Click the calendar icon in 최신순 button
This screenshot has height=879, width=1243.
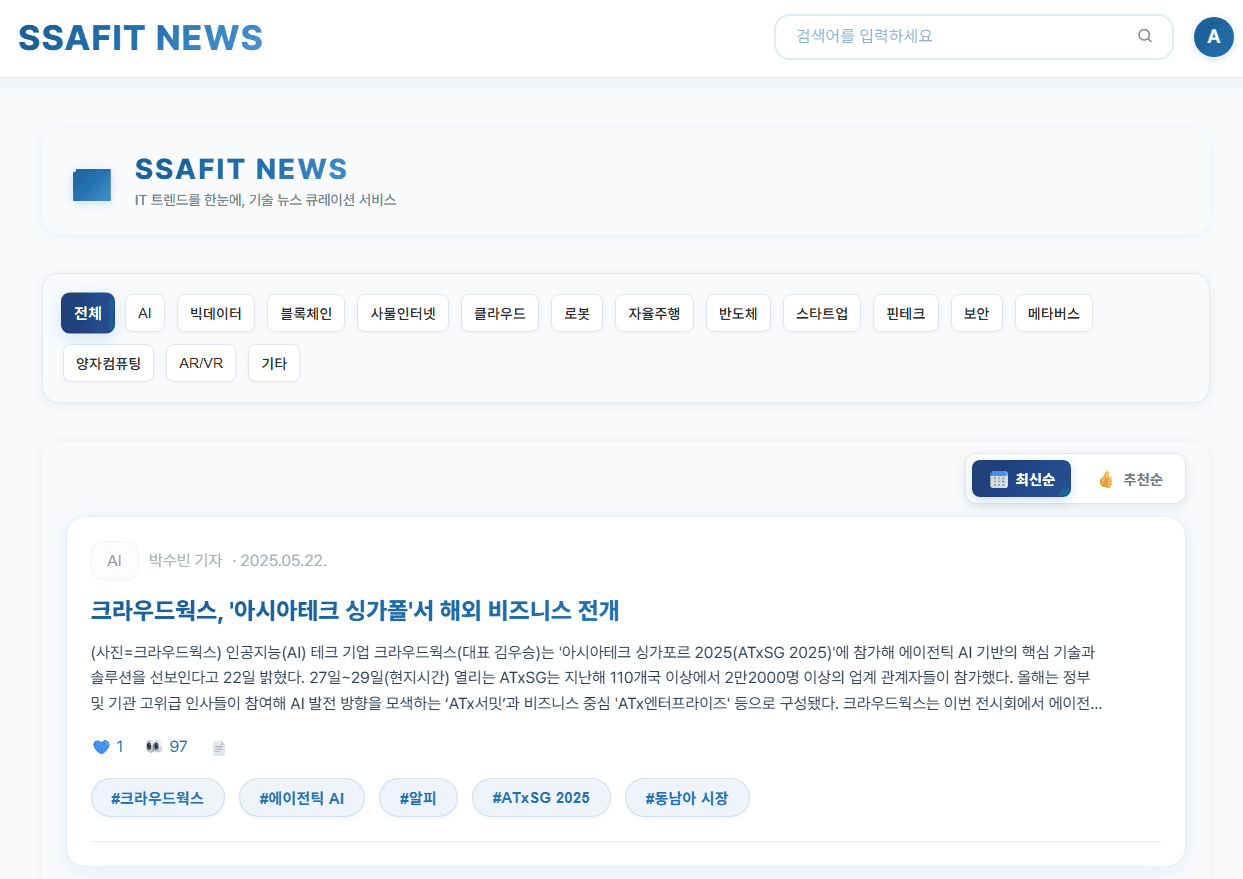click(x=999, y=478)
